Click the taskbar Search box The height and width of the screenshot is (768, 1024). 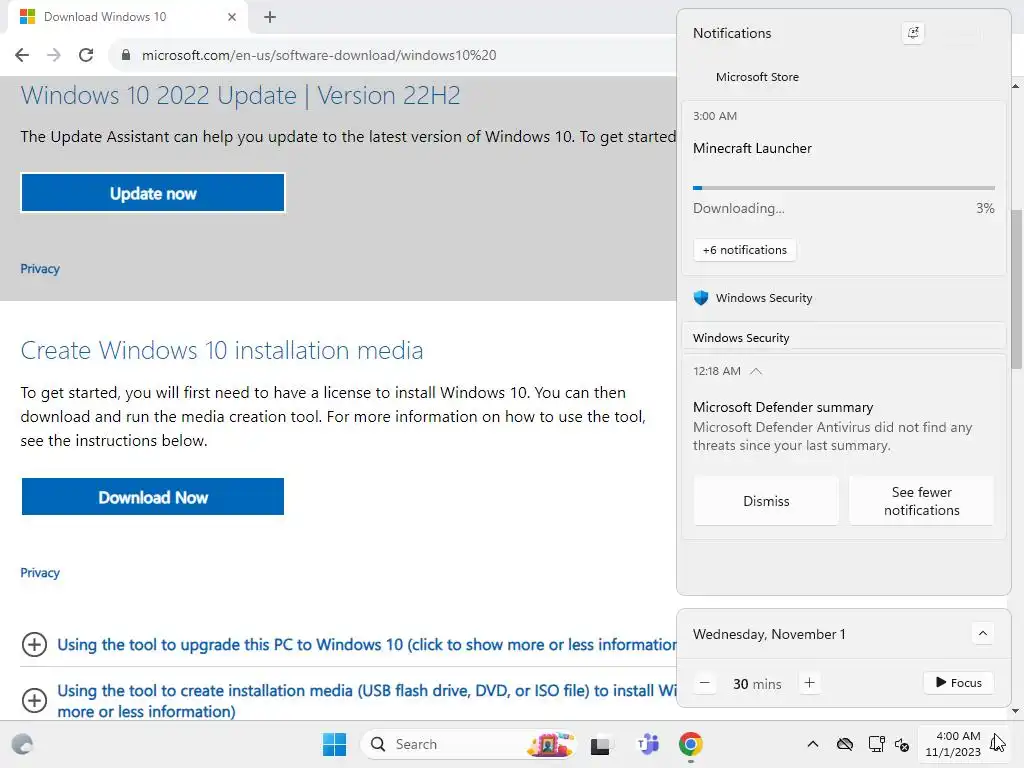tap(468, 744)
